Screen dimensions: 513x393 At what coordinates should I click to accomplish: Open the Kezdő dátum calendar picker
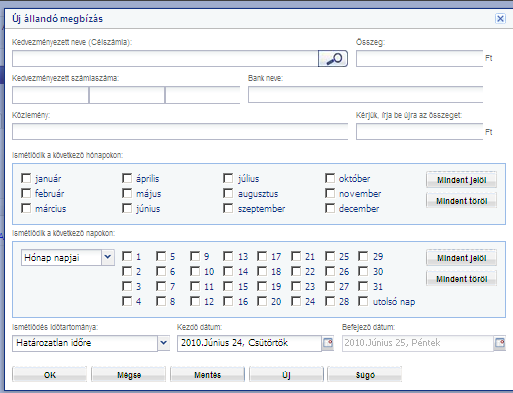[328, 343]
